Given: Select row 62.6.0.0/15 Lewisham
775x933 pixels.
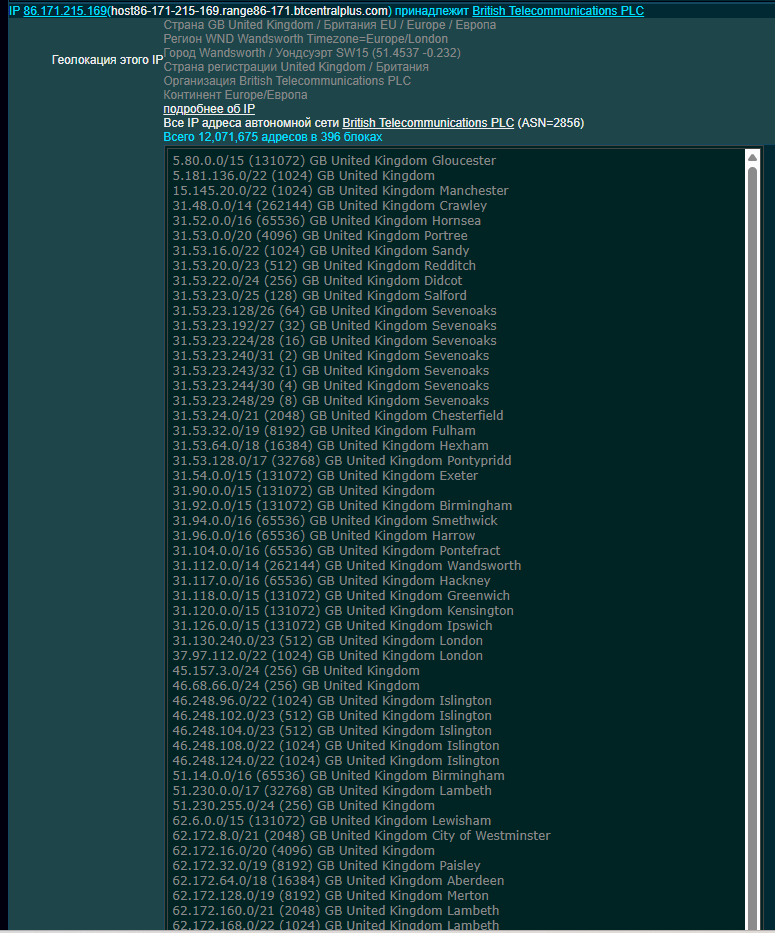Looking at the screenshot, I should (x=332, y=821).
